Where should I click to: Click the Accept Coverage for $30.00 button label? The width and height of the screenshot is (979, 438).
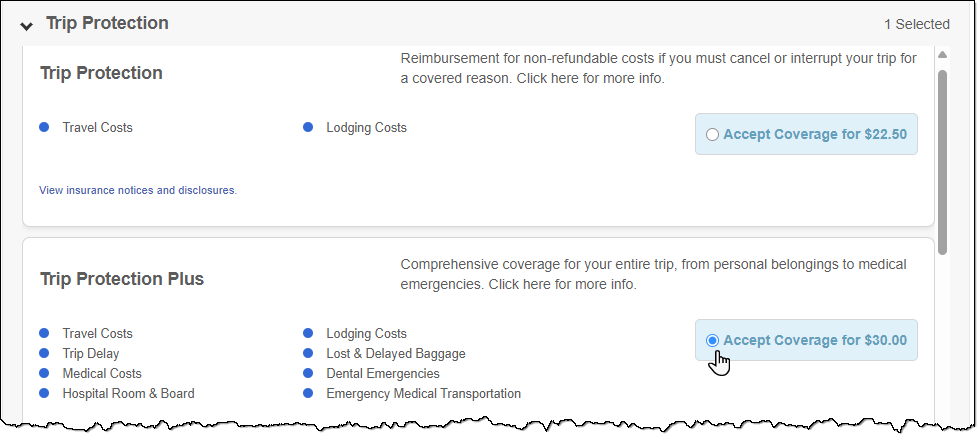tap(815, 340)
